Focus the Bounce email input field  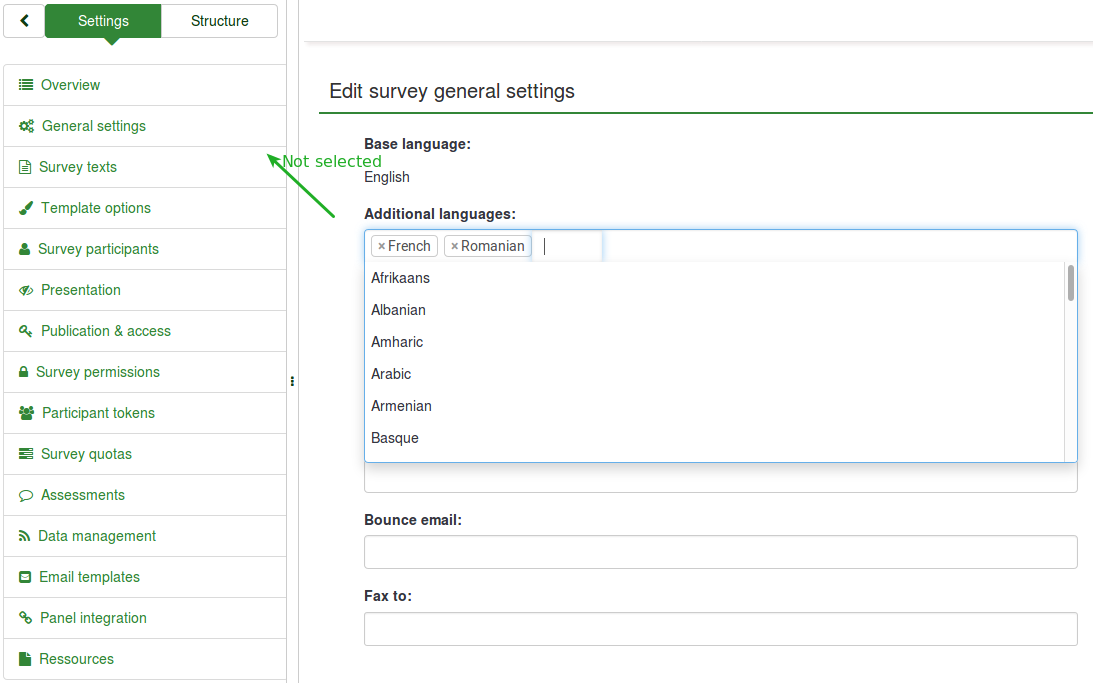(x=720, y=552)
